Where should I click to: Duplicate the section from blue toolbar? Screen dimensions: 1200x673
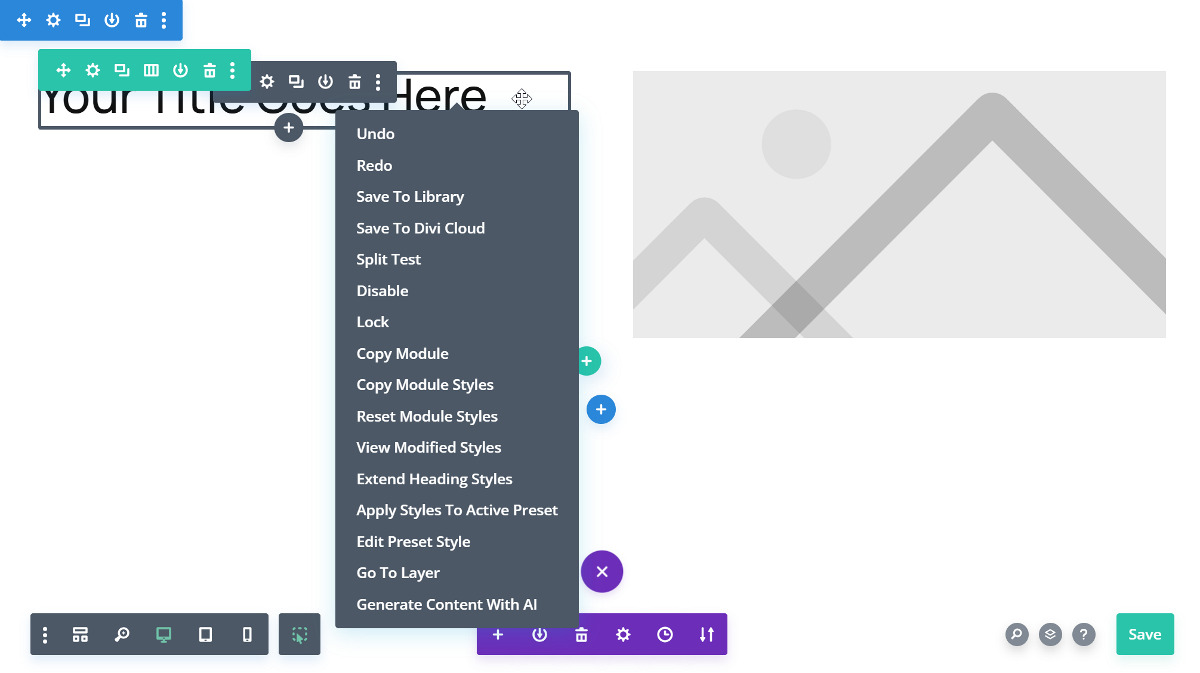82,20
